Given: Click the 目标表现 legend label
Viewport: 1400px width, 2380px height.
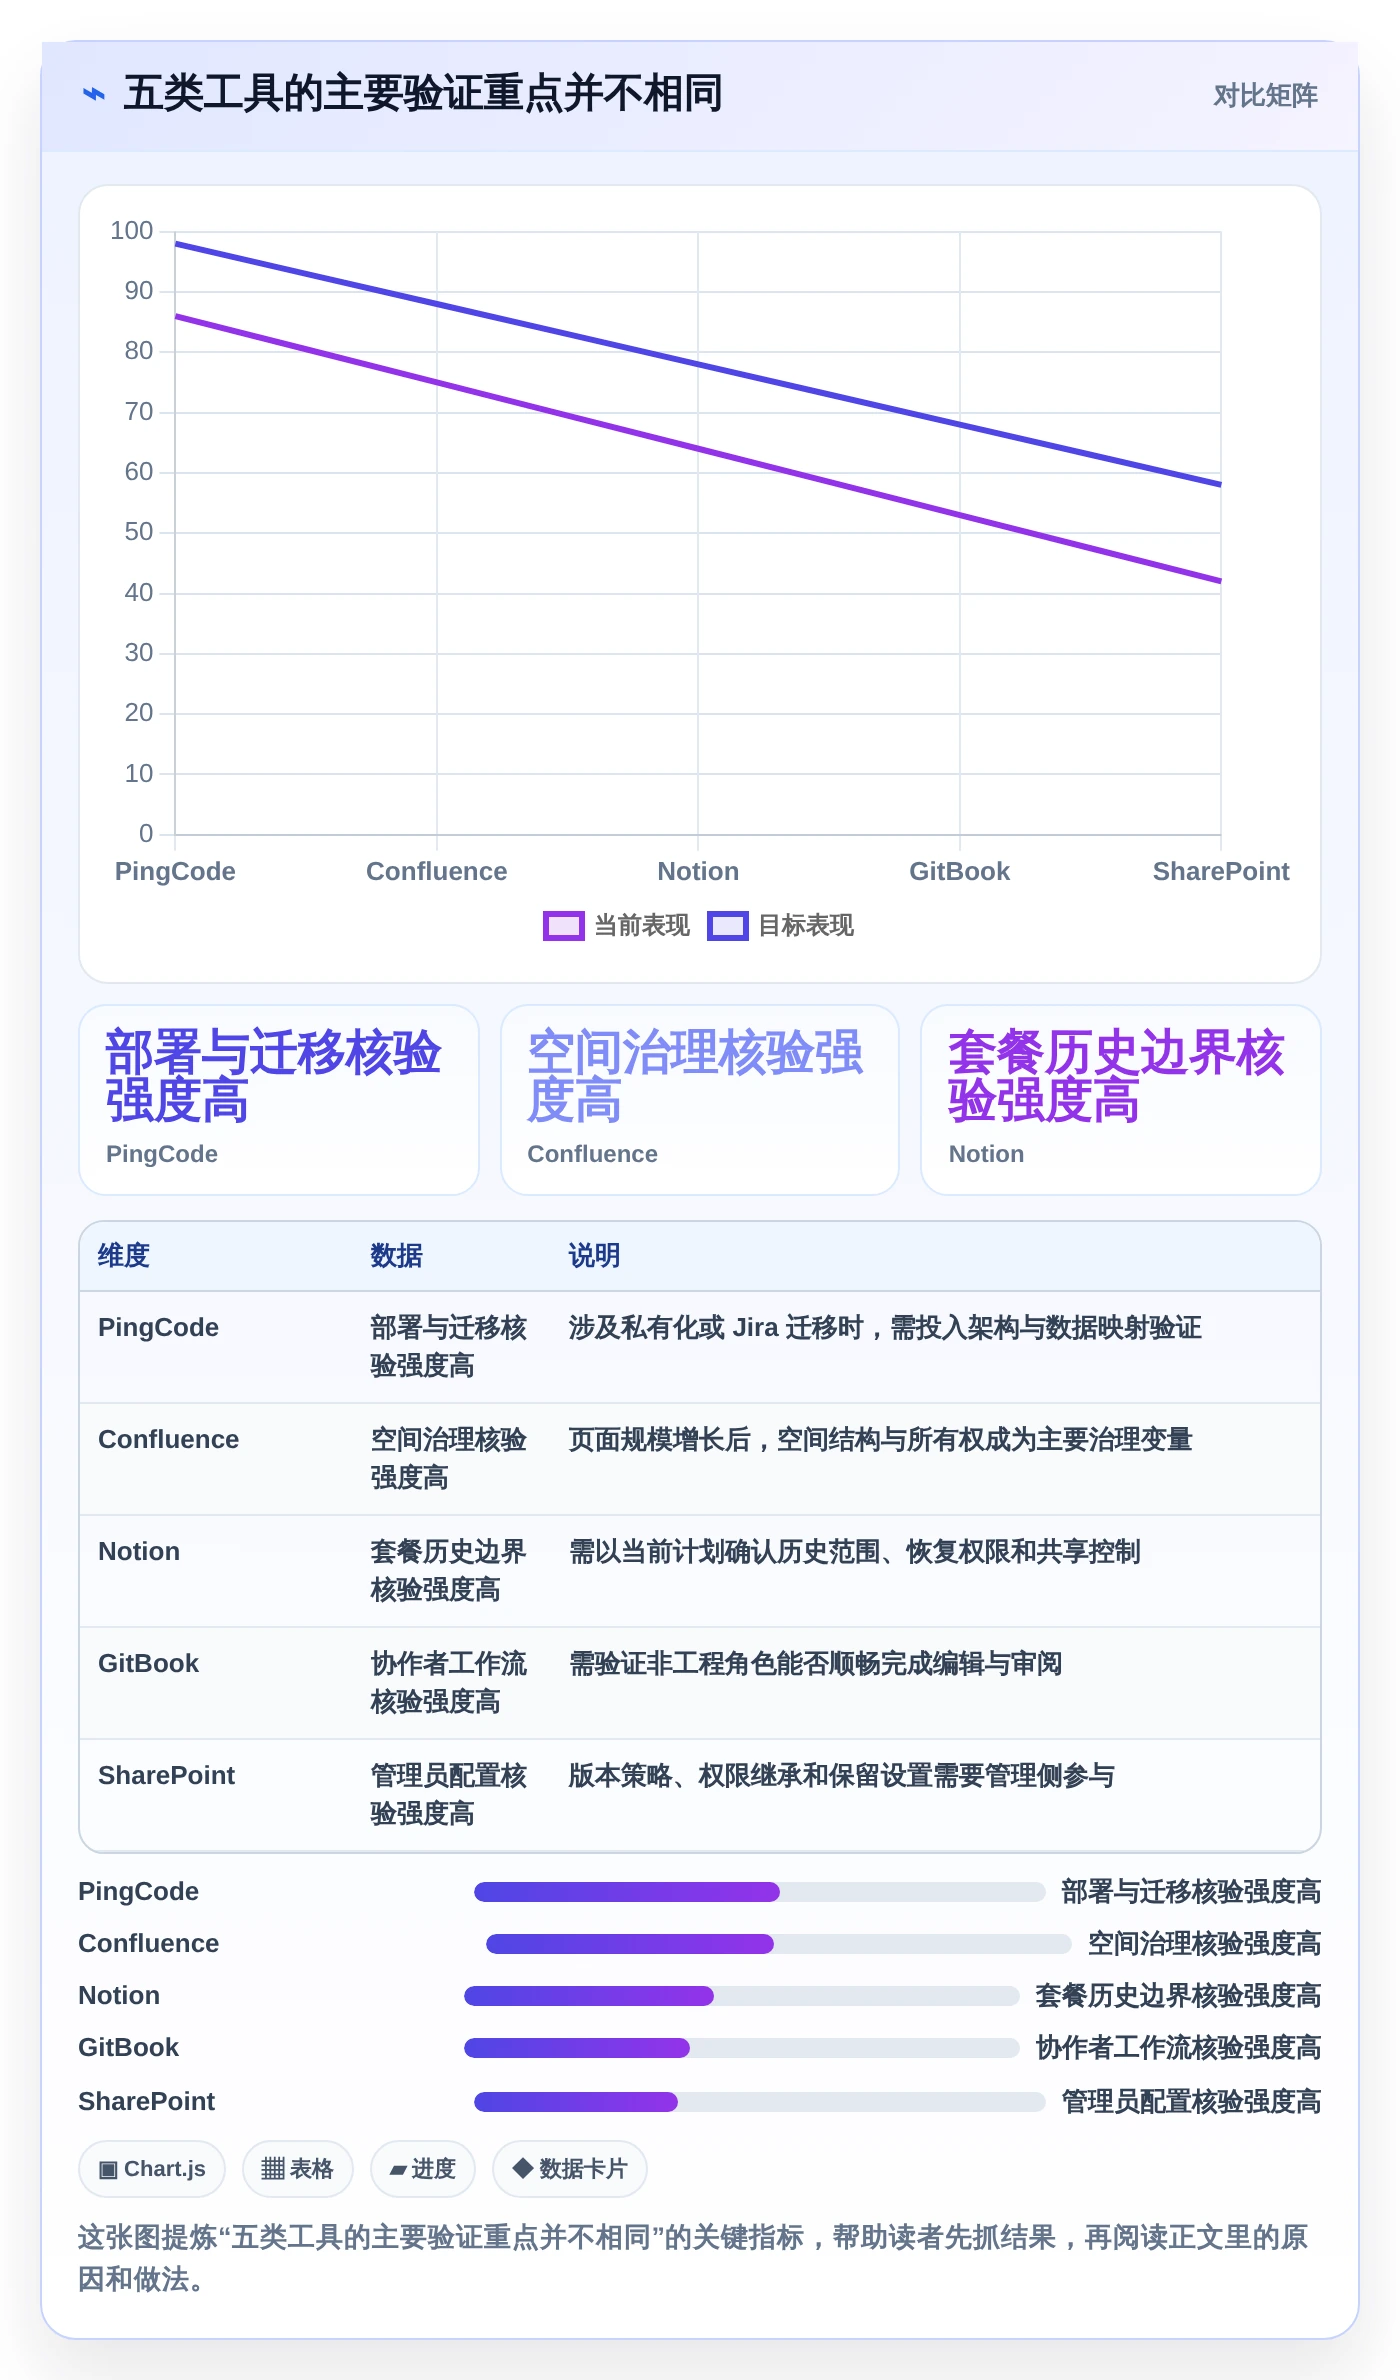Looking at the screenshot, I should pos(806,926).
